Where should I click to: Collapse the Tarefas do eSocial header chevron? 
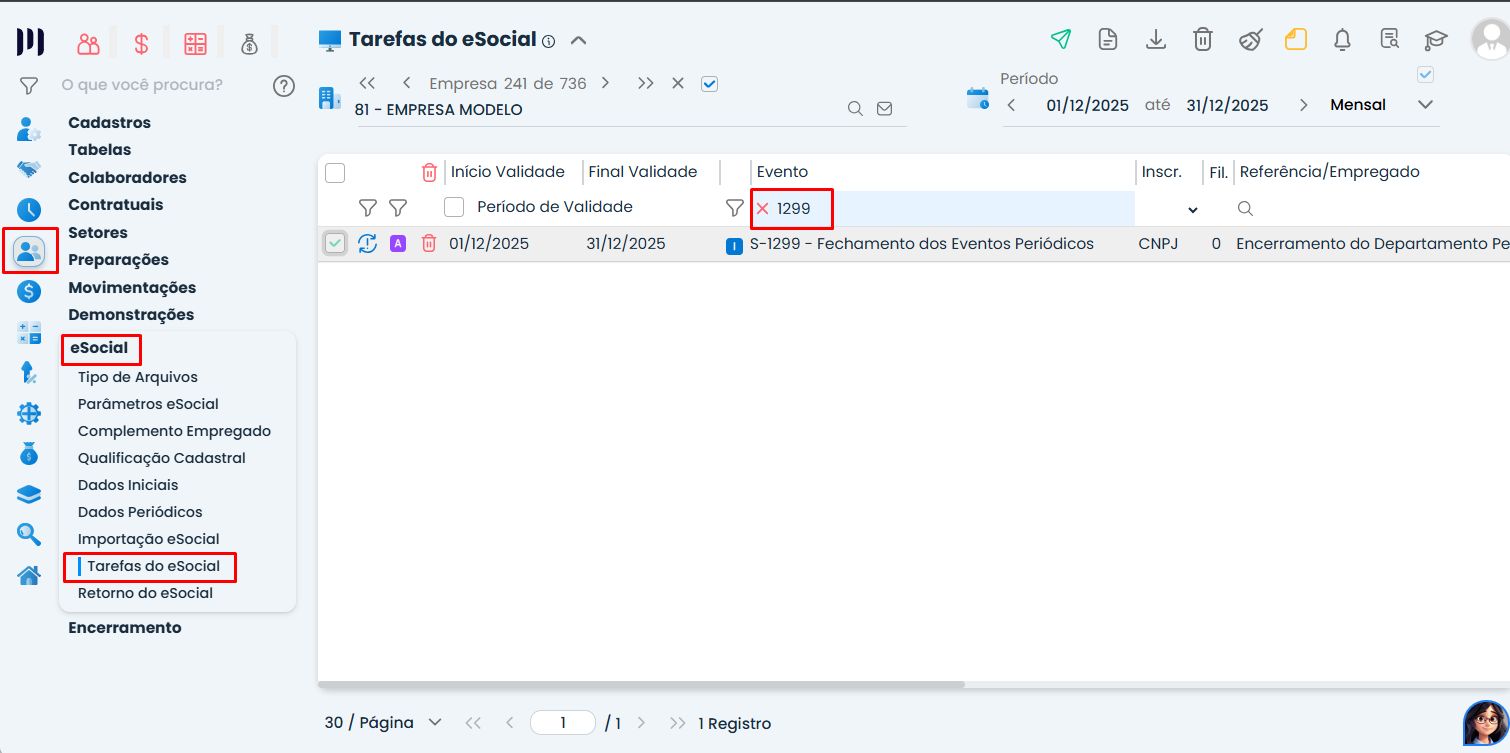click(578, 41)
